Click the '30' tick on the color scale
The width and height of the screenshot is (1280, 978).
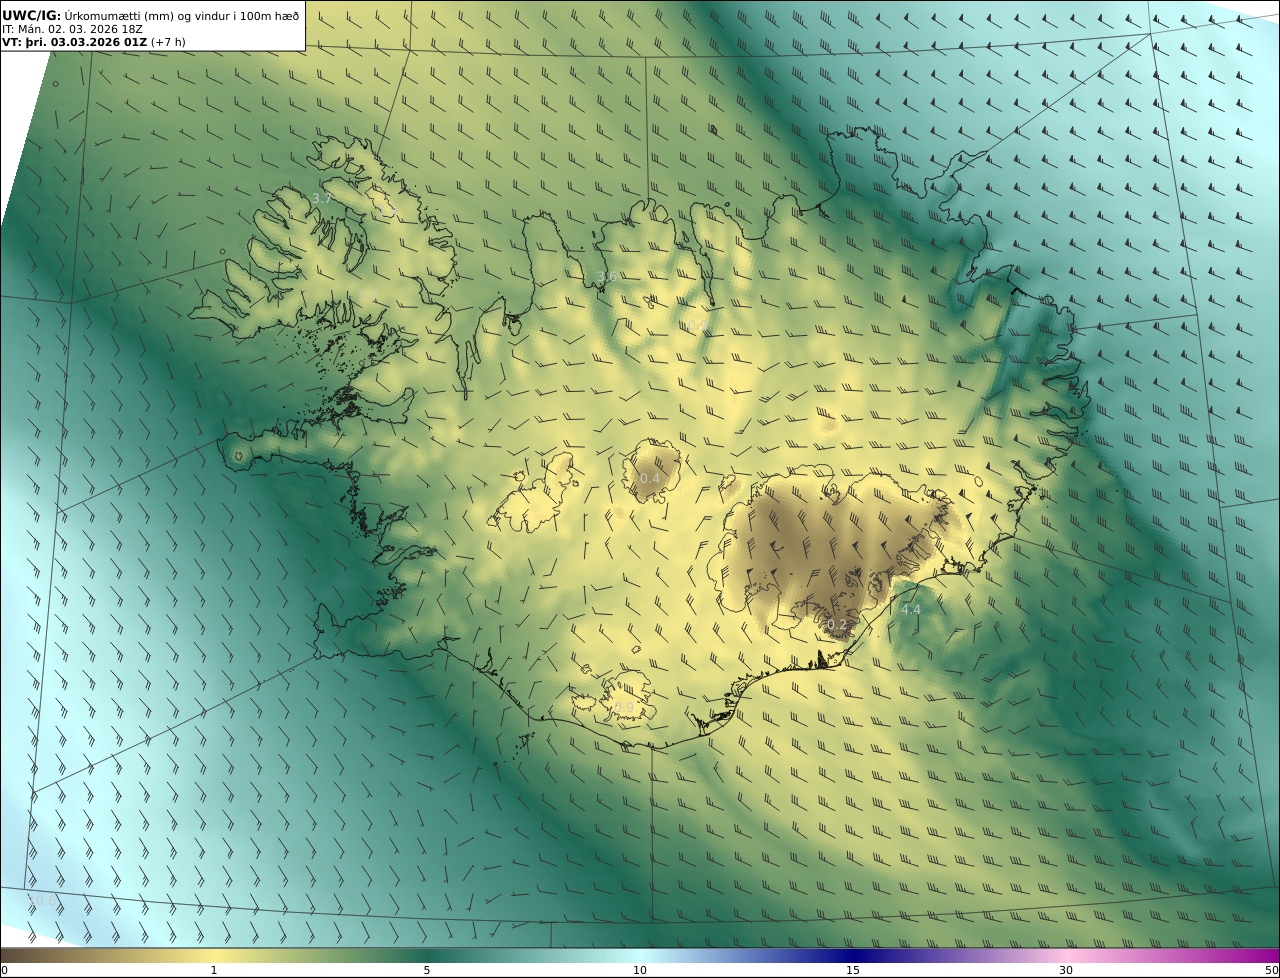[1066, 970]
